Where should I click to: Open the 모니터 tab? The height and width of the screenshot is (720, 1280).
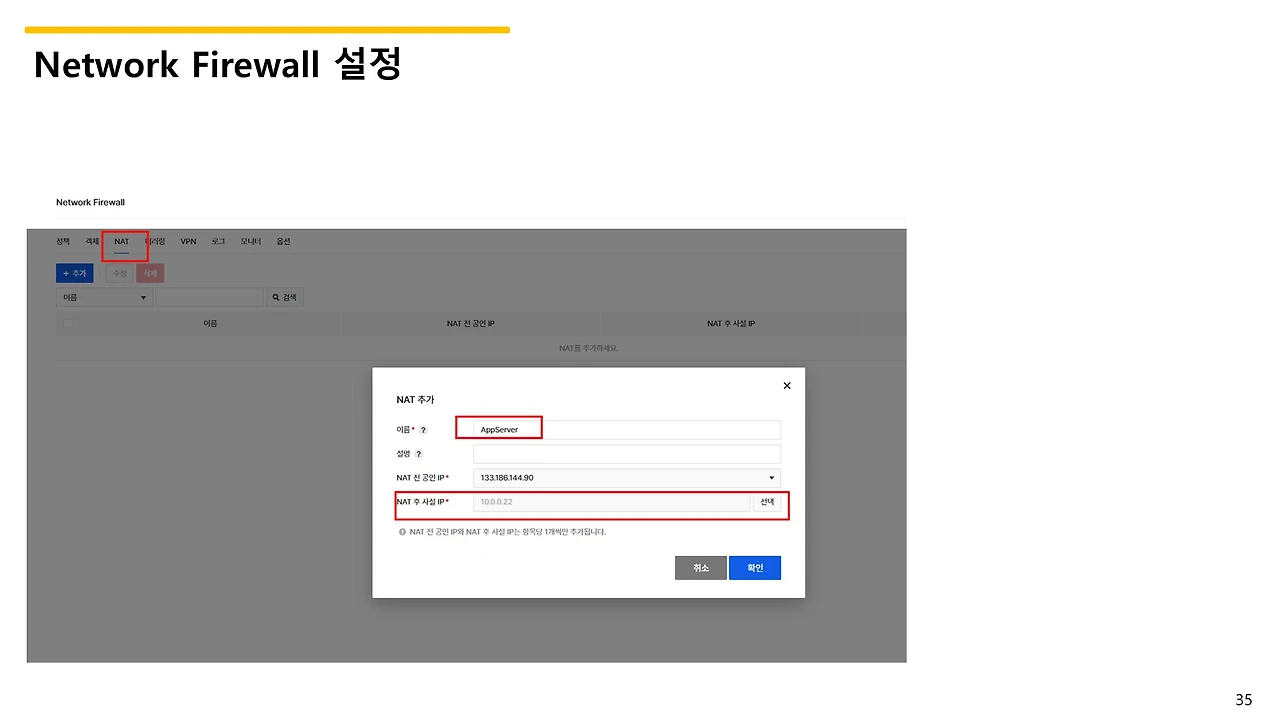(x=249, y=241)
